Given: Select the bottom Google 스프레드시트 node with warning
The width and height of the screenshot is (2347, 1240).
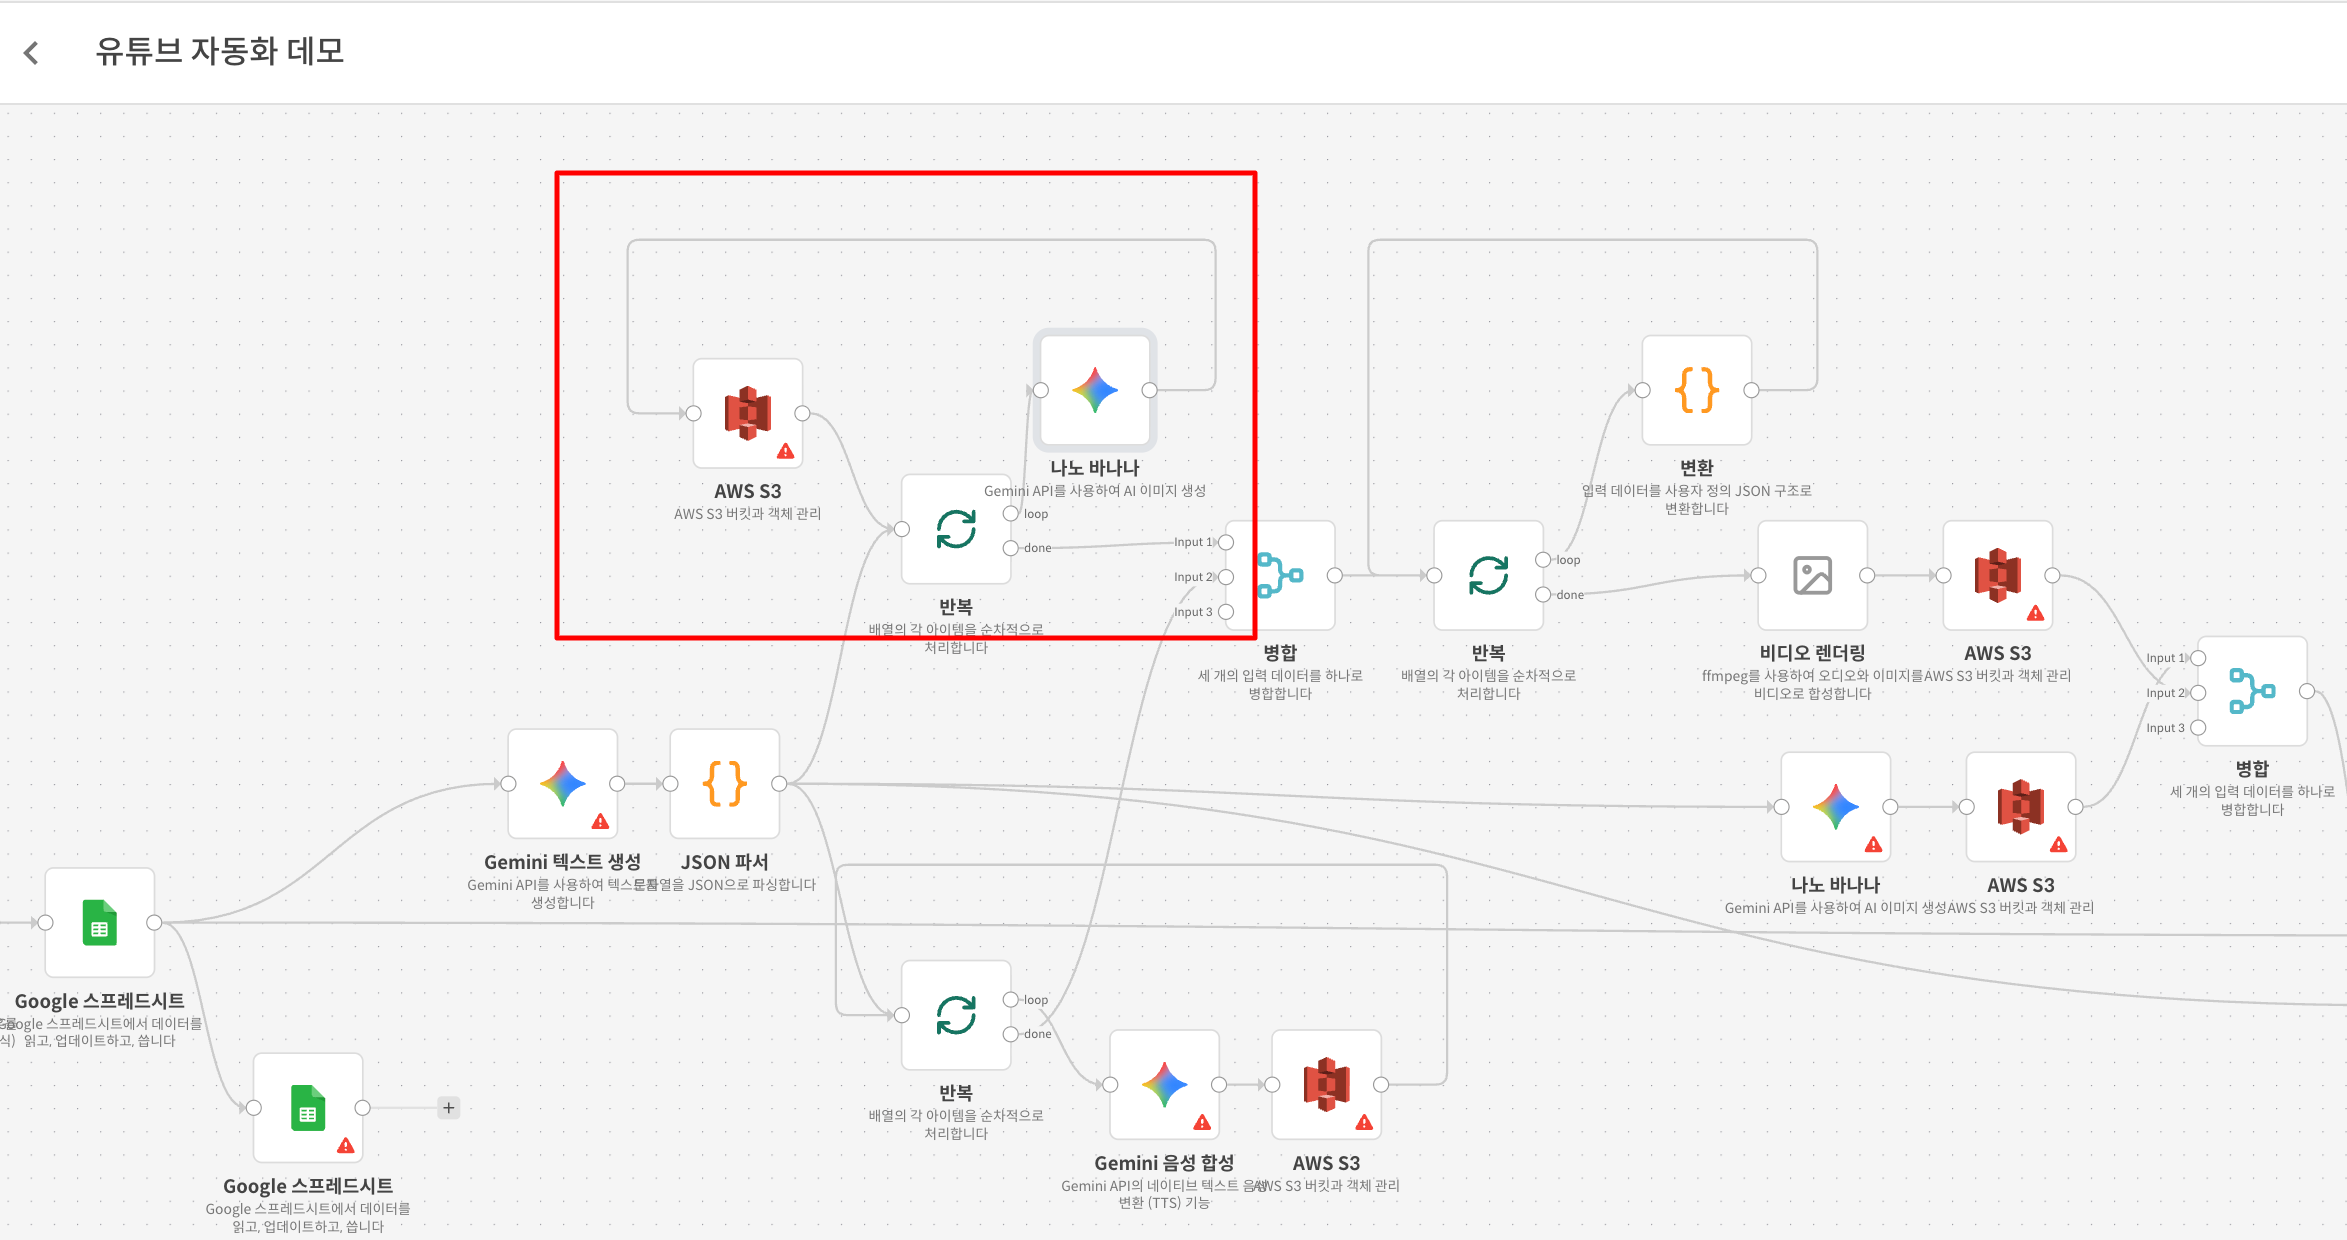Looking at the screenshot, I should (308, 1108).
